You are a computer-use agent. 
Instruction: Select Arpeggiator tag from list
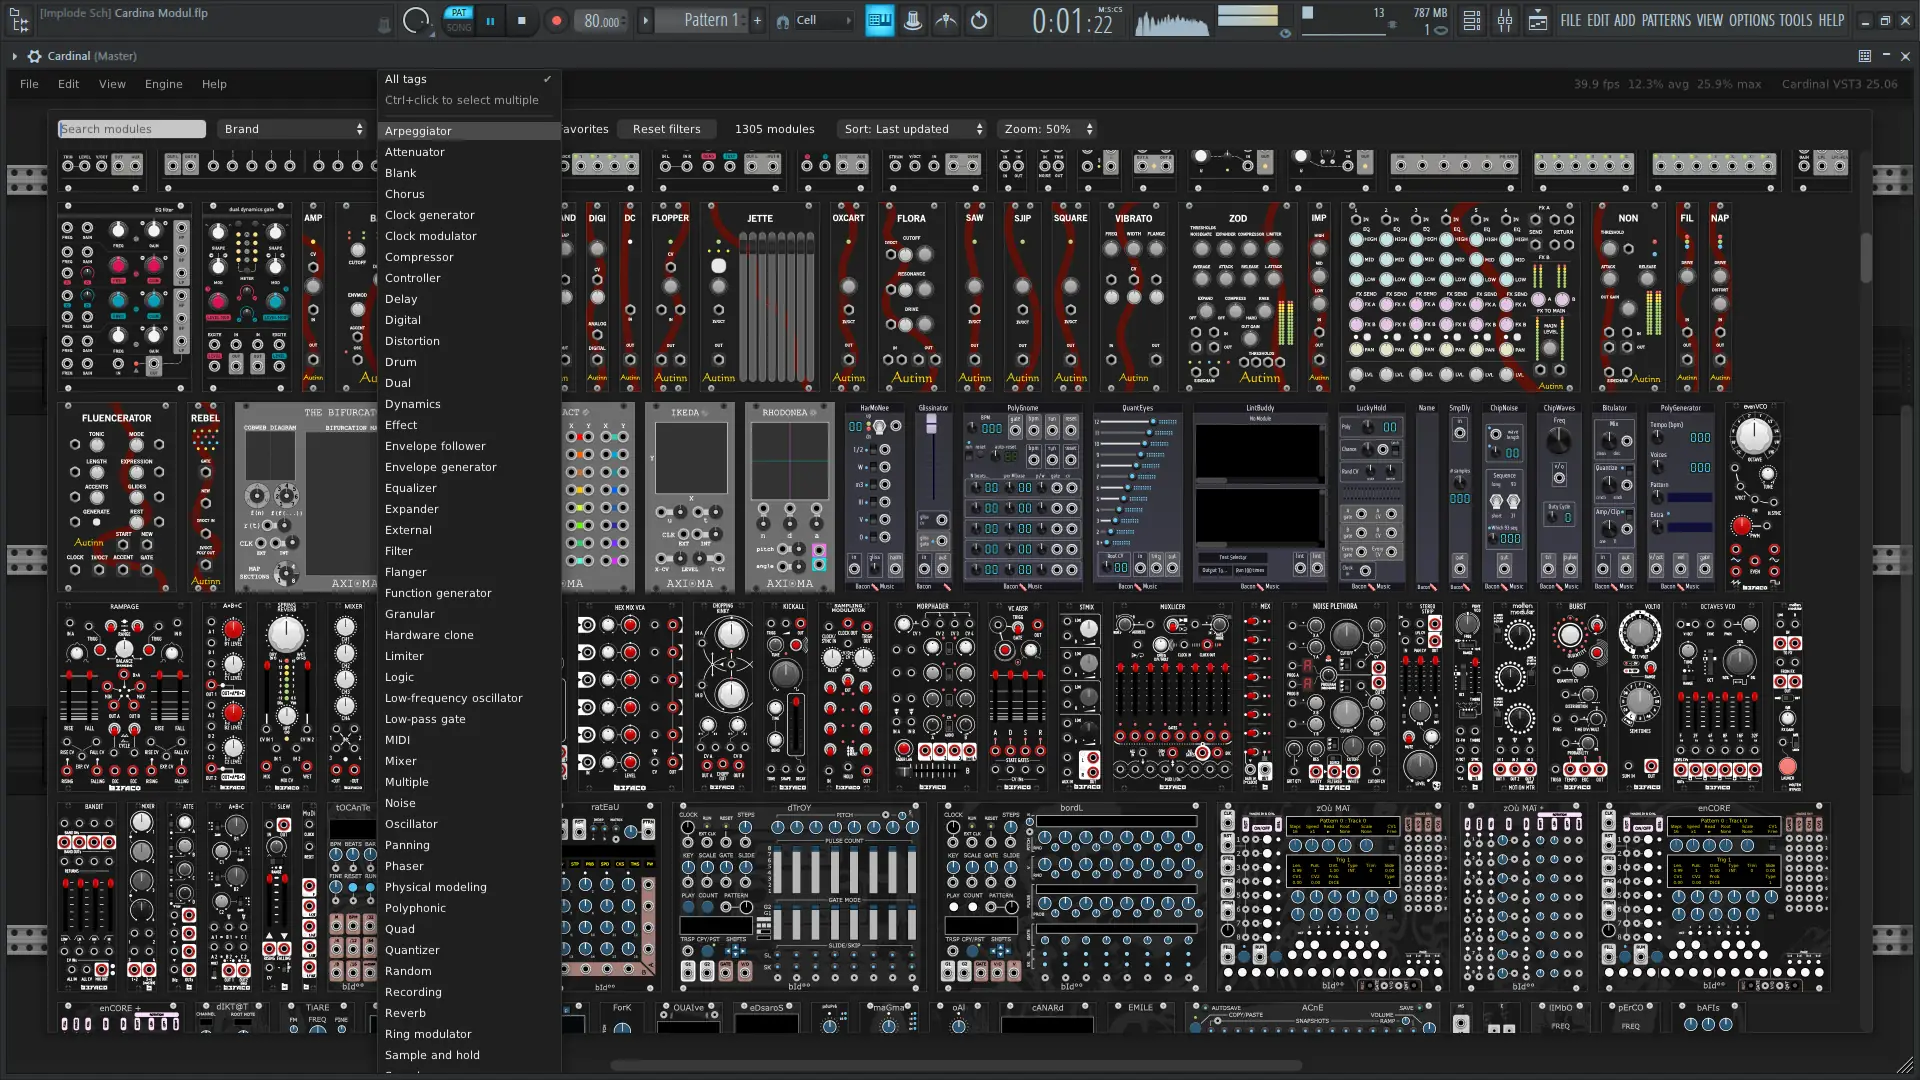(x=418, y=131)
